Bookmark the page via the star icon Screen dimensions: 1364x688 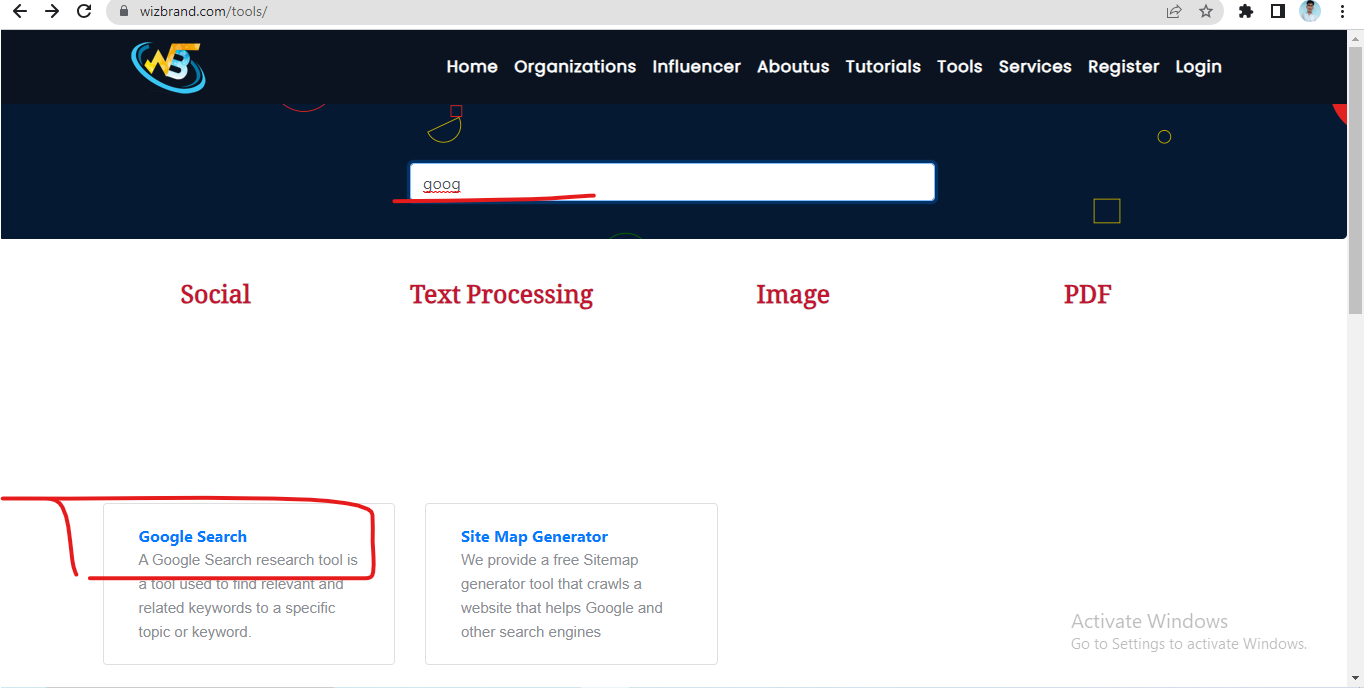[x=1205, y=11]
